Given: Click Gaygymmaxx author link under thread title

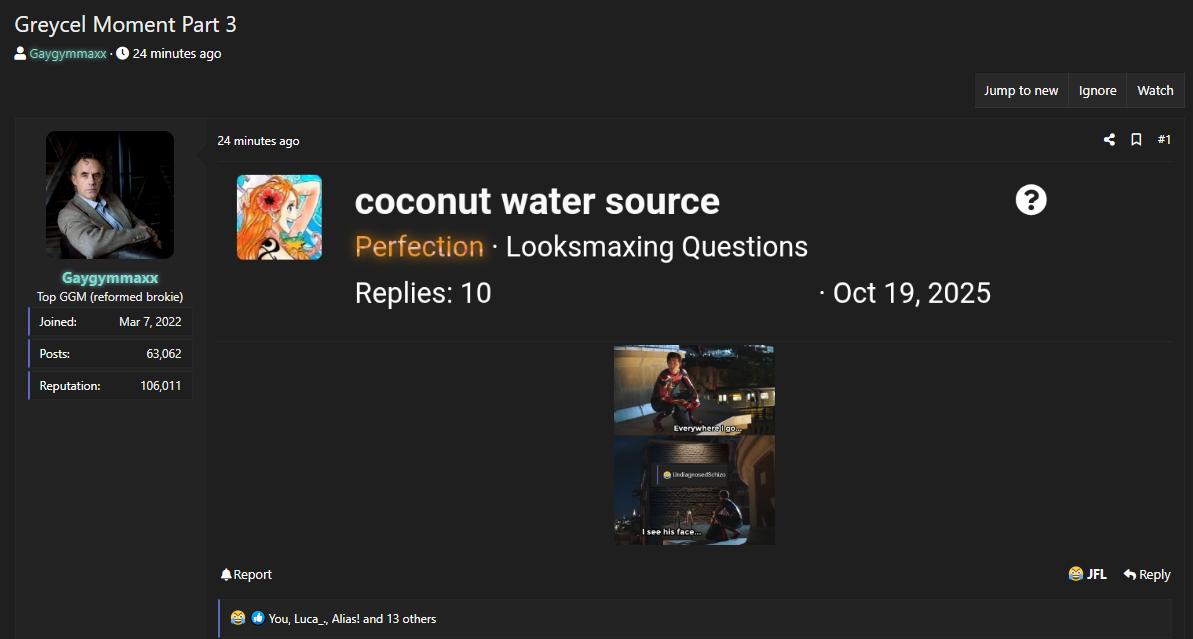Looking at the screenshot, I should [68, 54].
